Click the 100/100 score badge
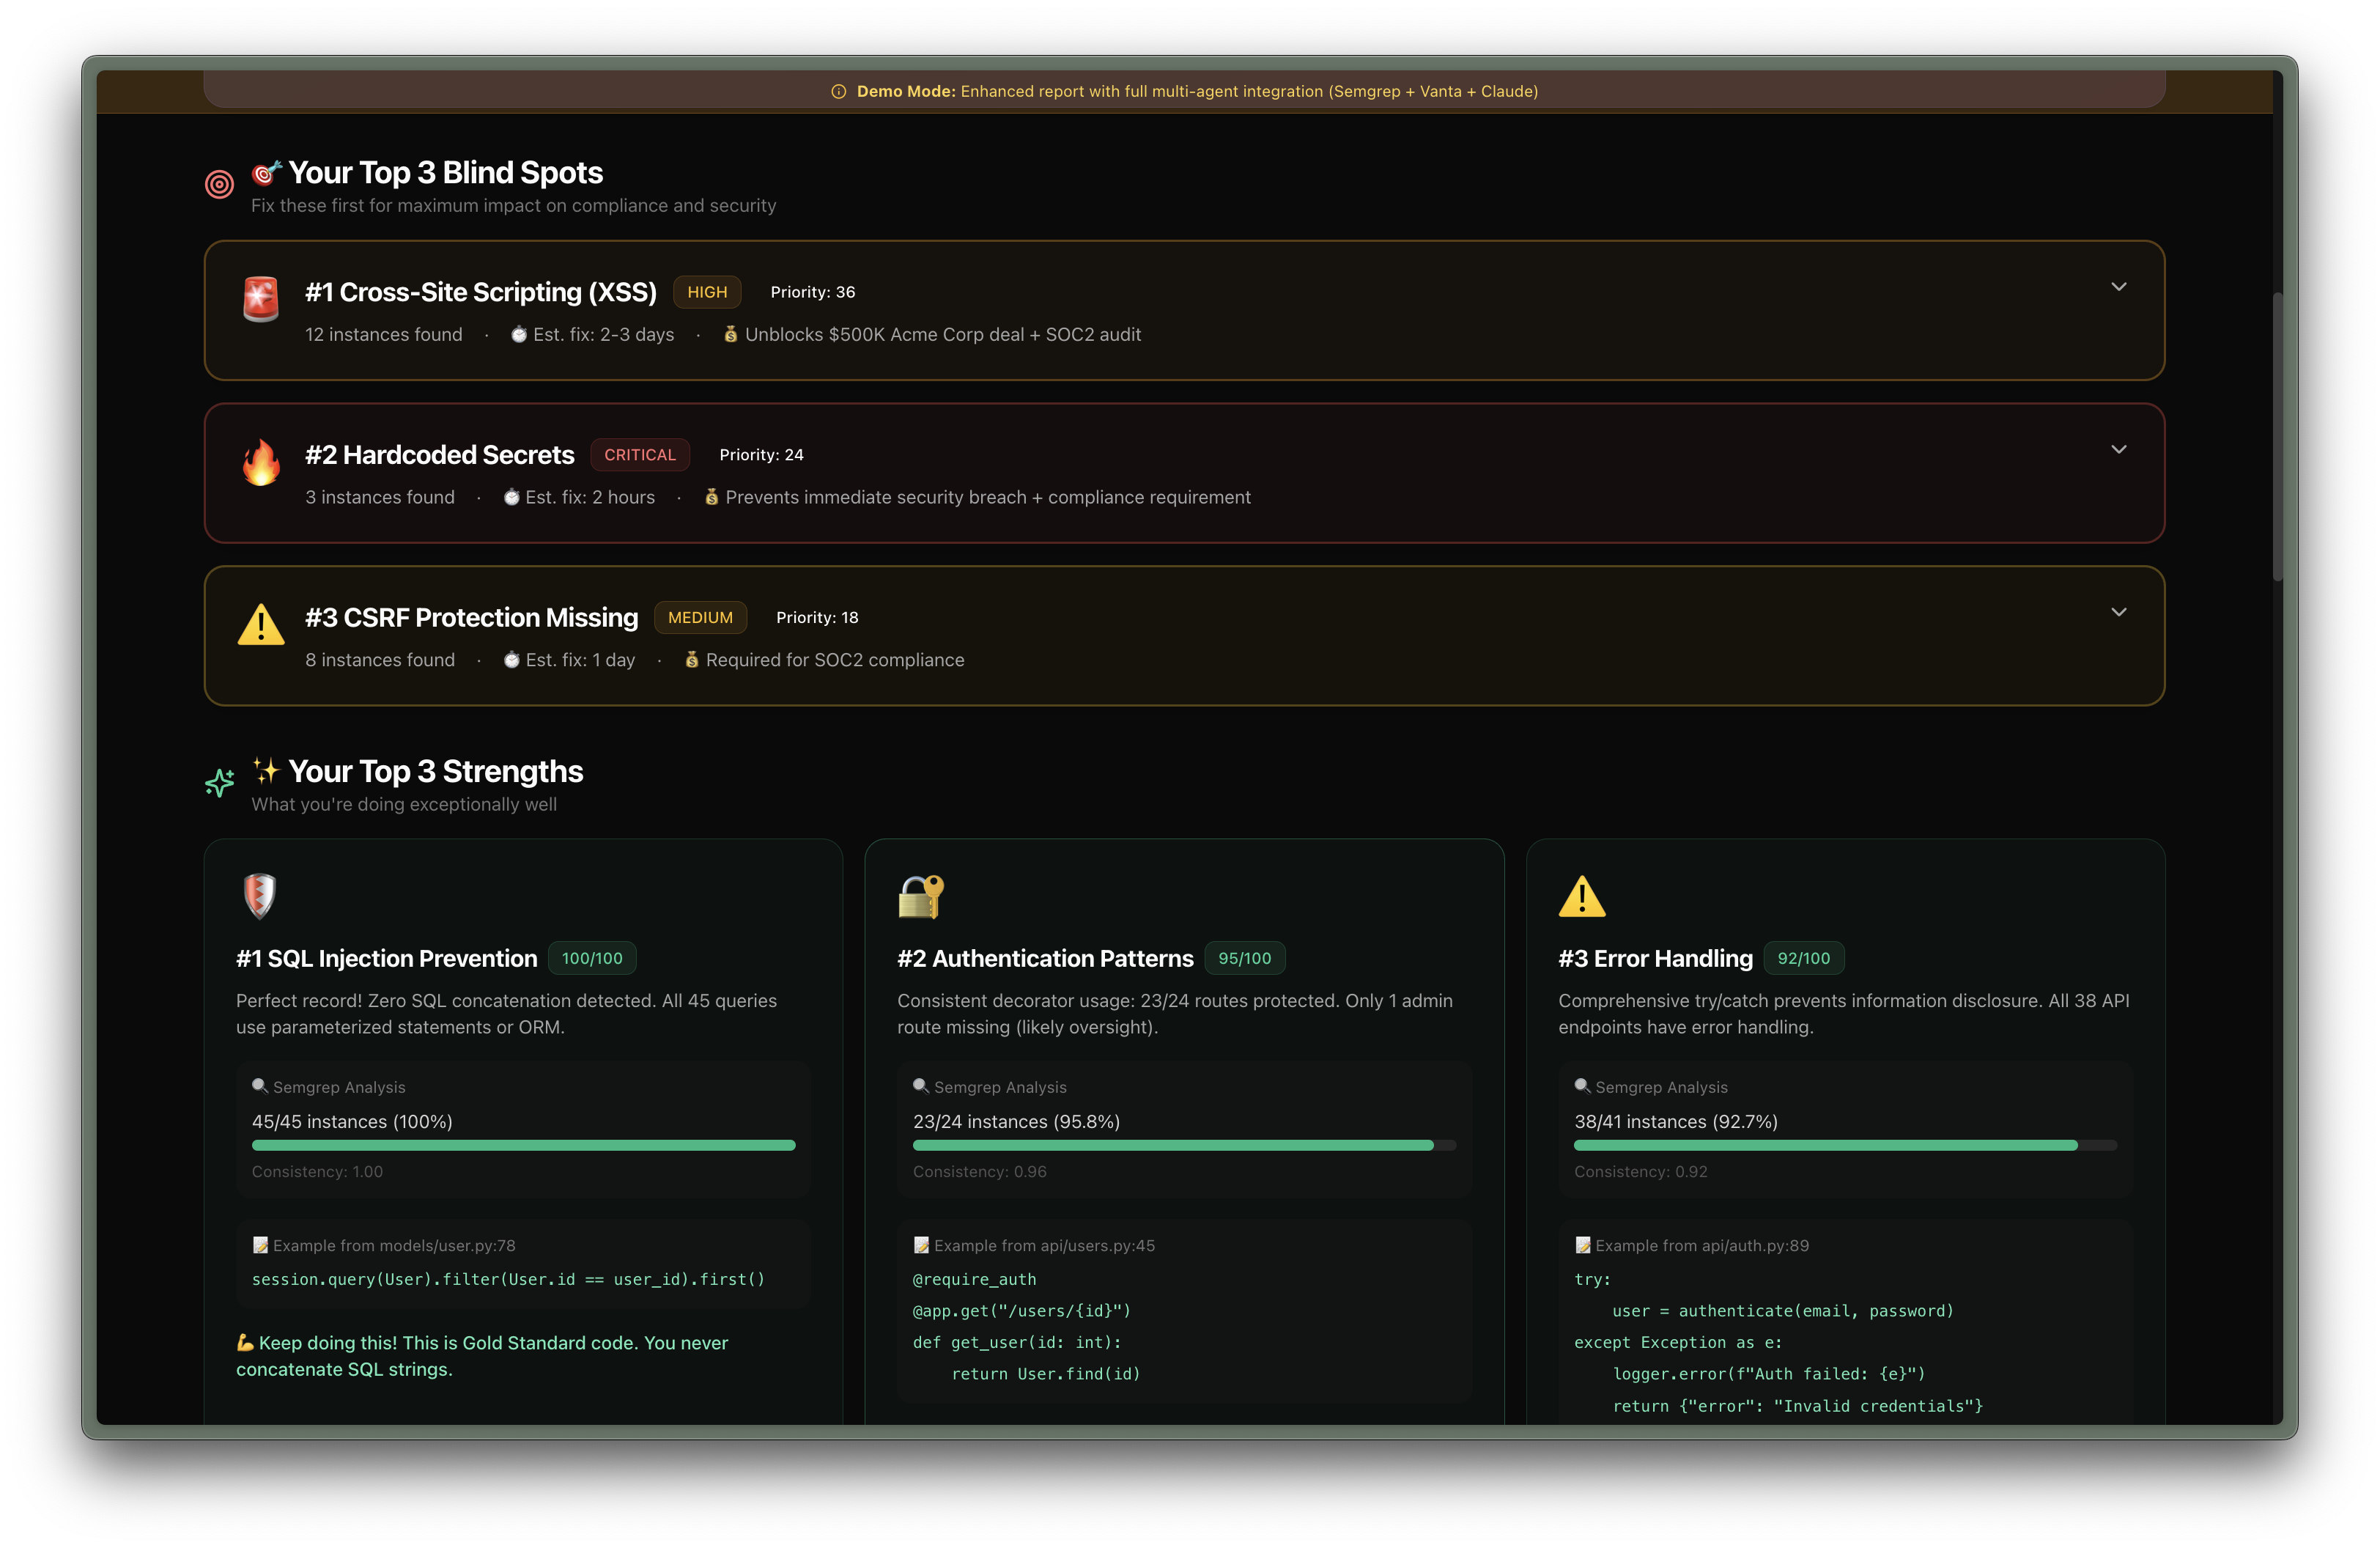The image size is (2380, 1548). pos(591,958)
